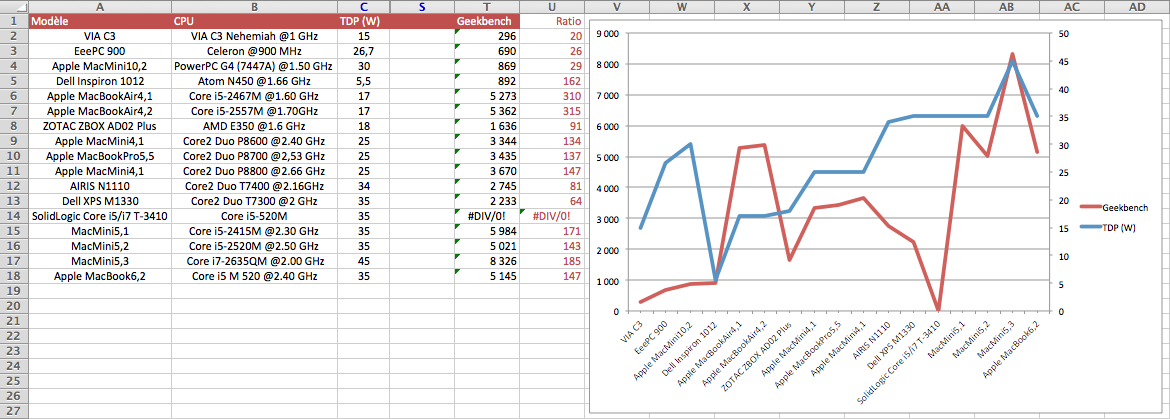Select cell 'Atom N450 @1.66 GHz'
The width and height of the screenshot is (1170, 419).
254,81
